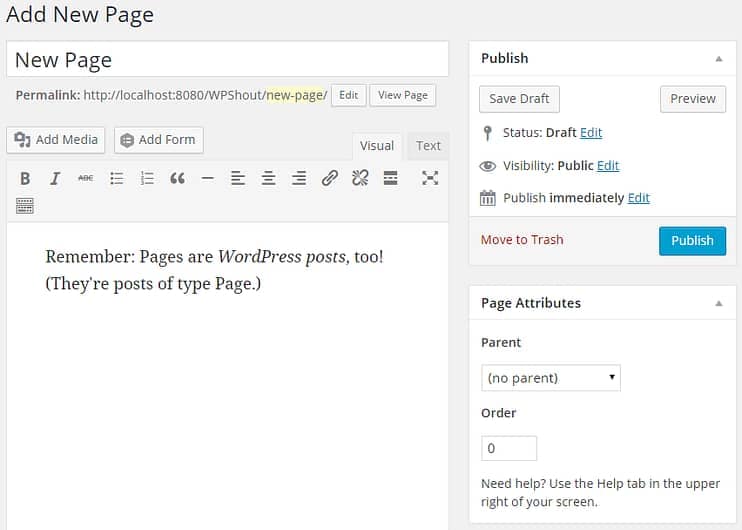The height and width of the screenshot is (530, 742).
Task: Insert horizontal line
Action: (x=207, y=179)
